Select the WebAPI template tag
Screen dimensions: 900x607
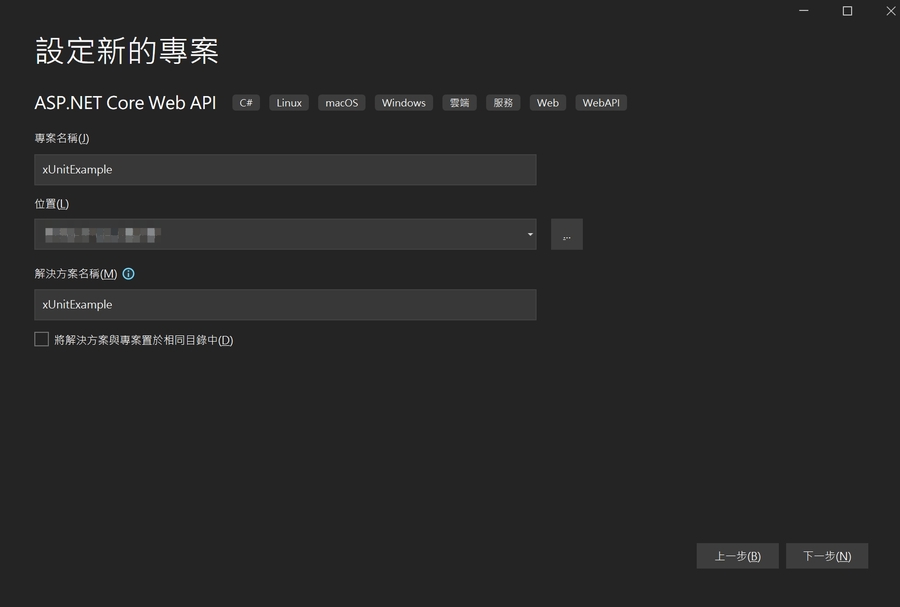tap(600, 102)
